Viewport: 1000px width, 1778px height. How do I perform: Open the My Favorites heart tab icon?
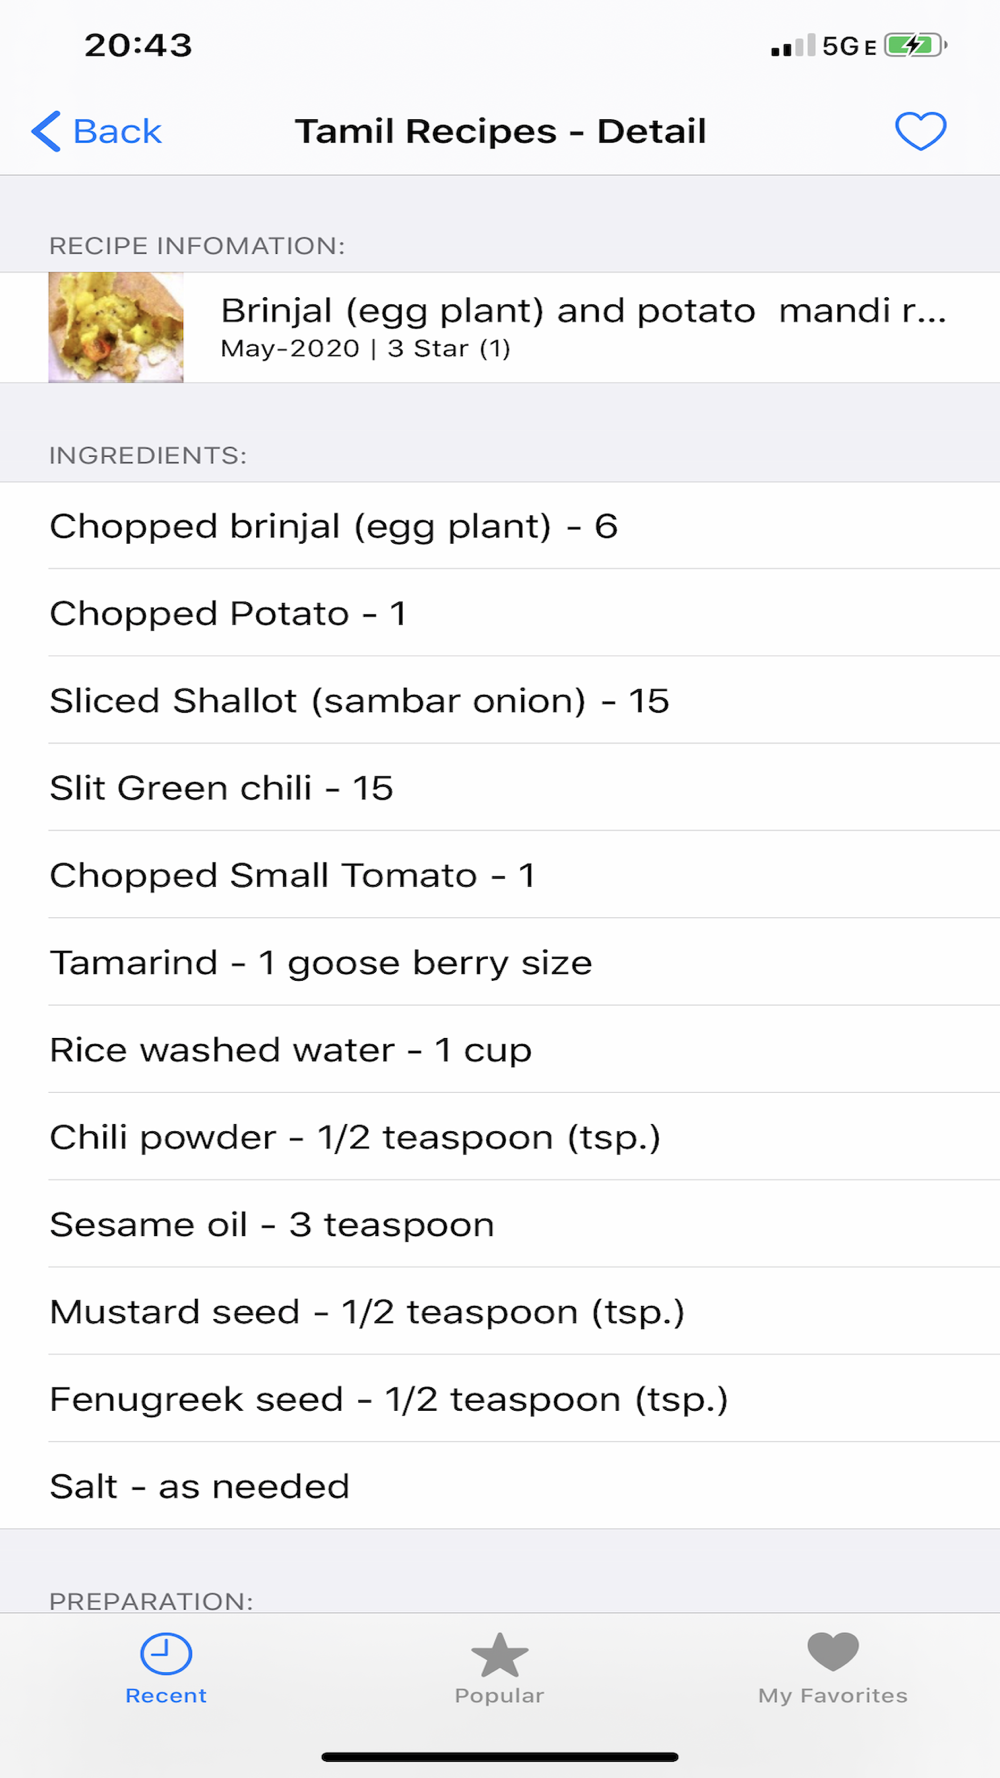click(x=833, y=1651)
